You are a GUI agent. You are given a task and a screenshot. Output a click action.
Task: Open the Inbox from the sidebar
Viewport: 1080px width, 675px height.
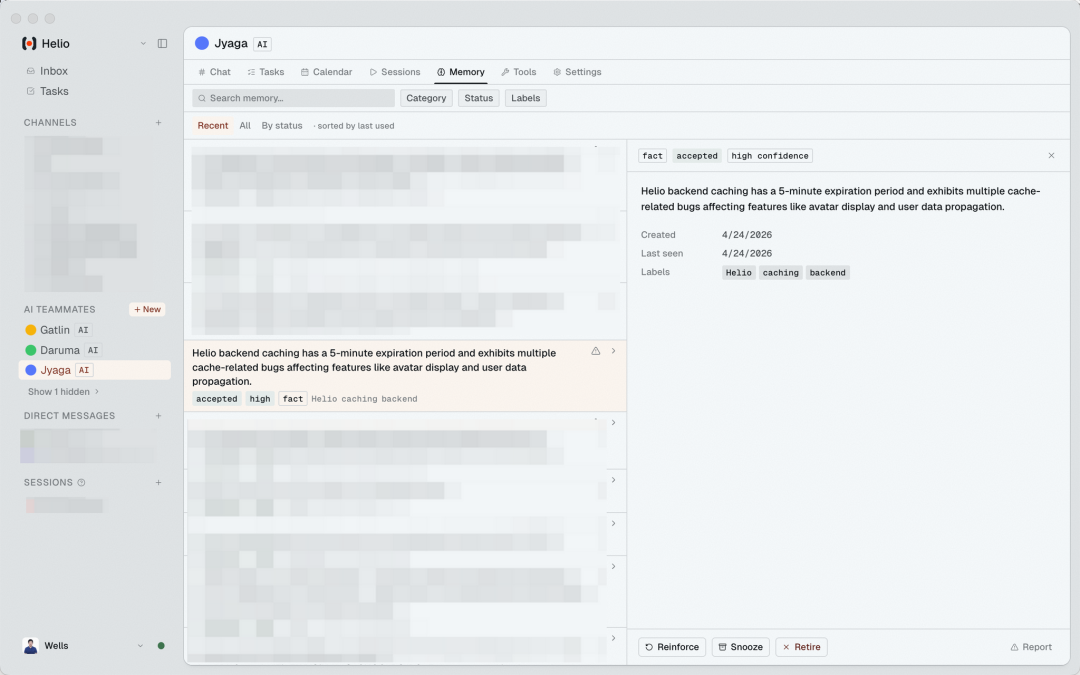tap(53, 71)
